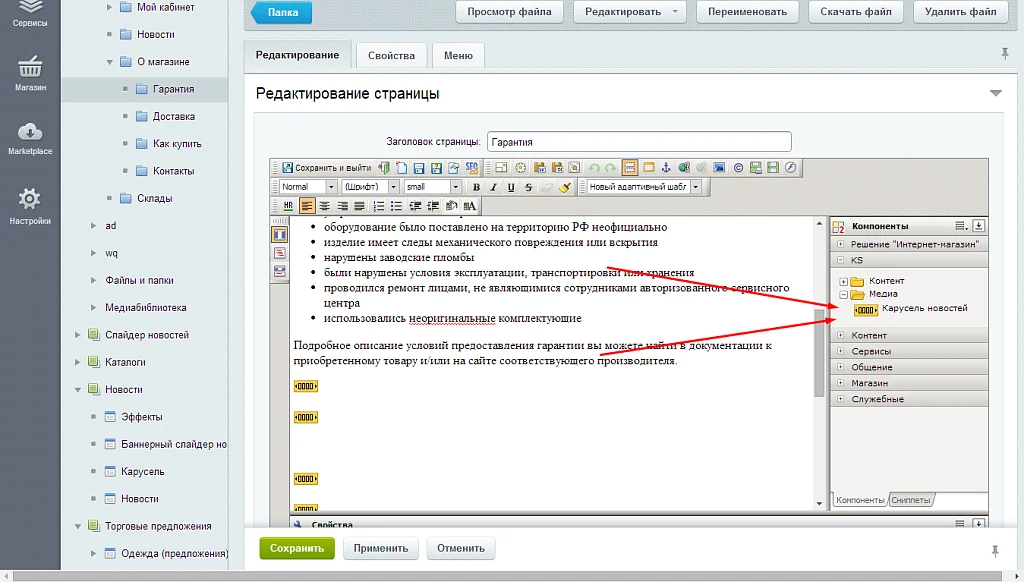
Task: Open the Normal paragraph style dropdown
Action: (x=308, y=187)
